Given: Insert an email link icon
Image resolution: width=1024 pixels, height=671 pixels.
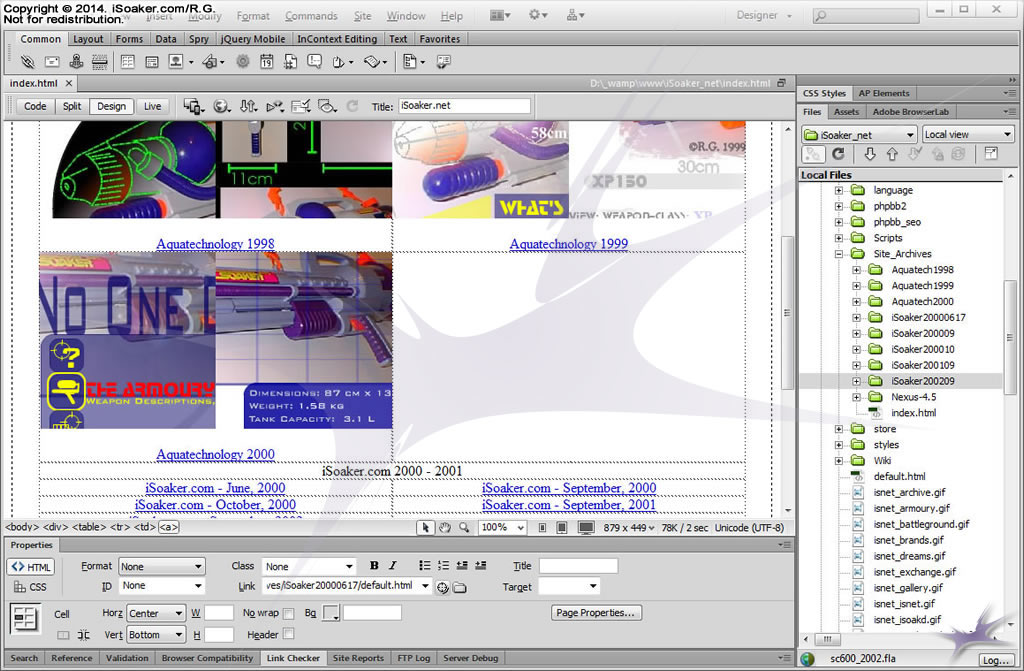Looking at the screenshot, I should pos(52,62).
